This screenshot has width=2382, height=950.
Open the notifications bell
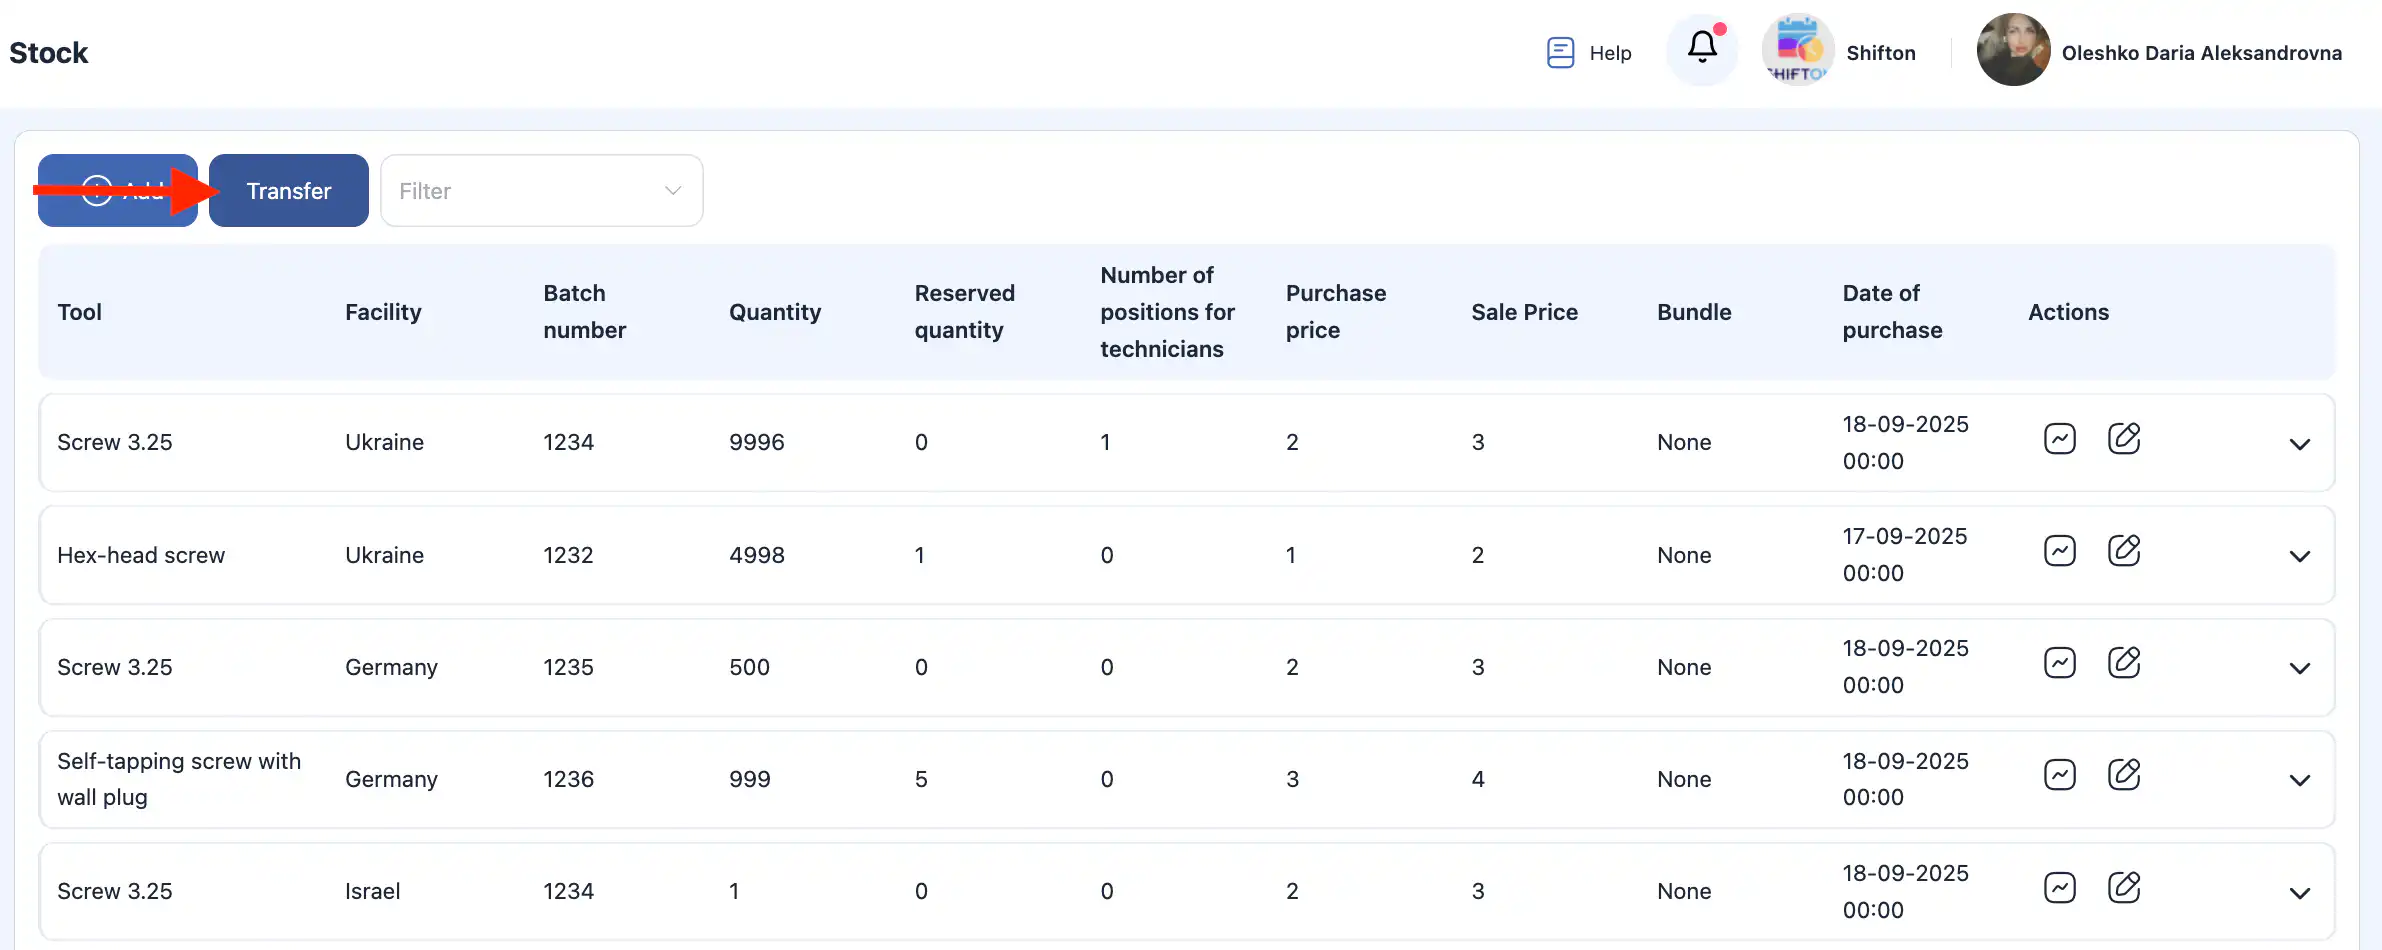pos(1701,48)
